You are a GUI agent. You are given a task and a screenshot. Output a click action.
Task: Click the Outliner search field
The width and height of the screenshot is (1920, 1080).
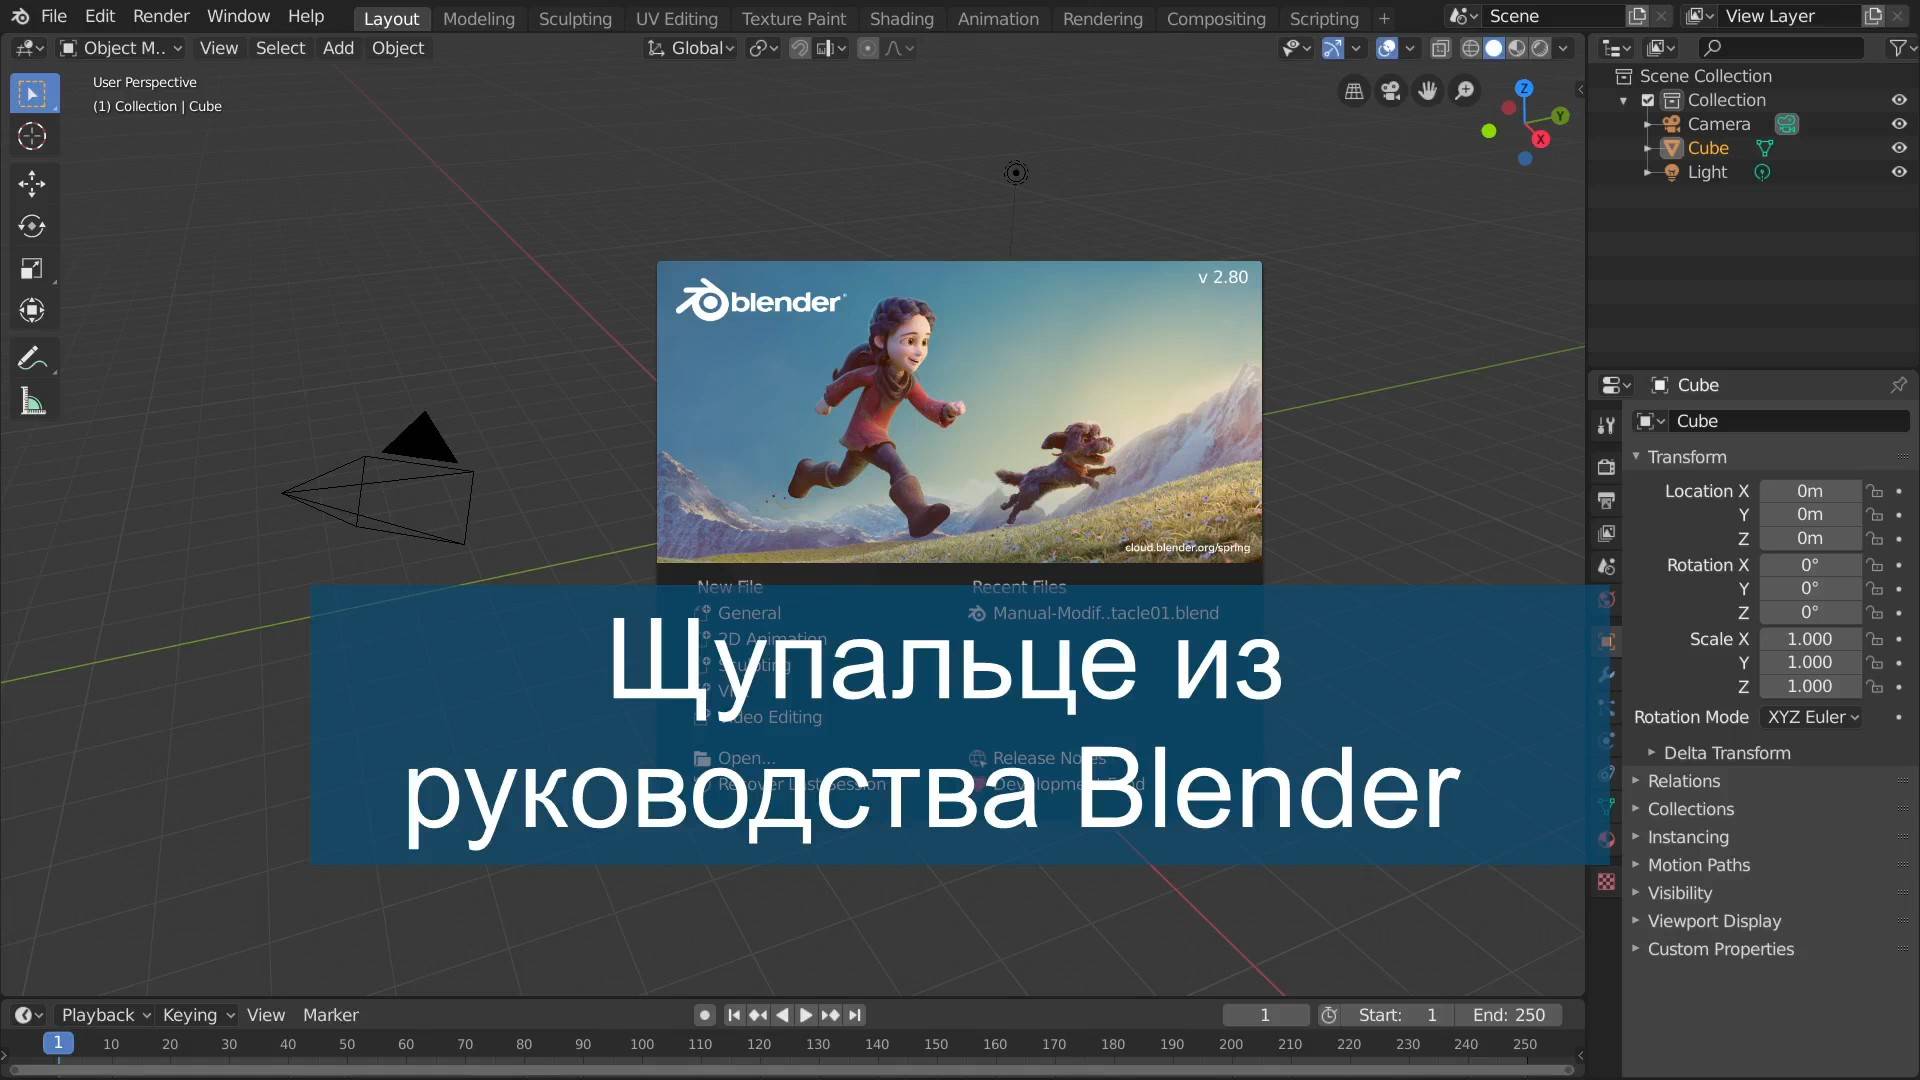click(x=1780, y=47)
